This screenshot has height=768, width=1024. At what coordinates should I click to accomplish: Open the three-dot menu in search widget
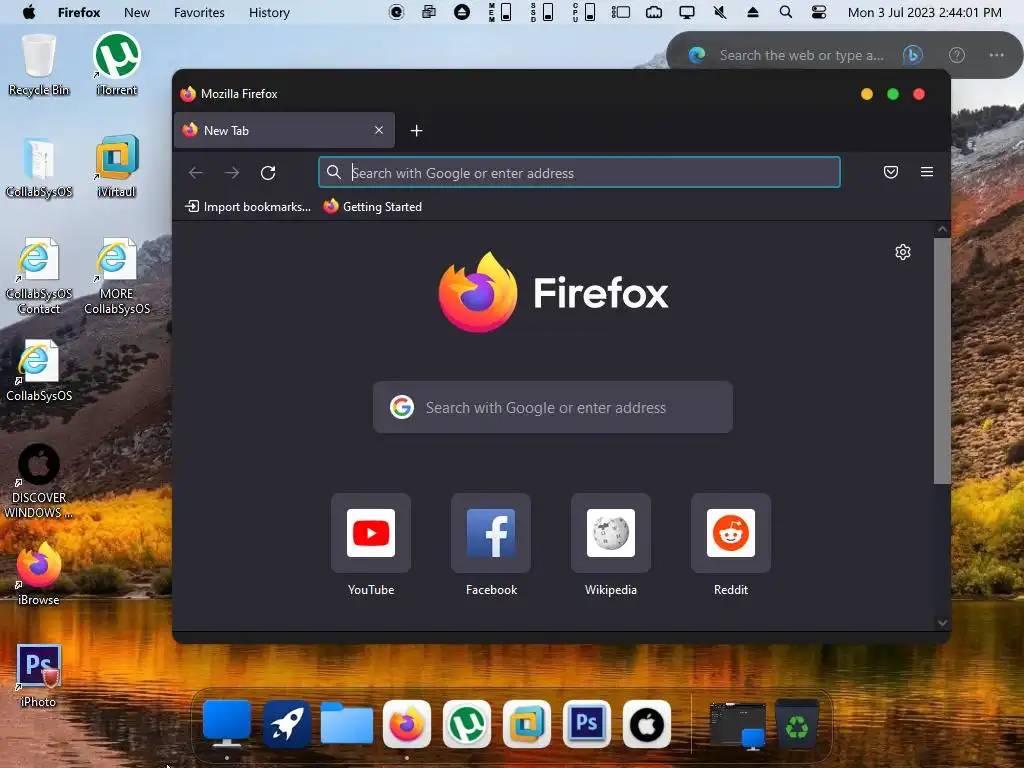[x=997, y=56]
